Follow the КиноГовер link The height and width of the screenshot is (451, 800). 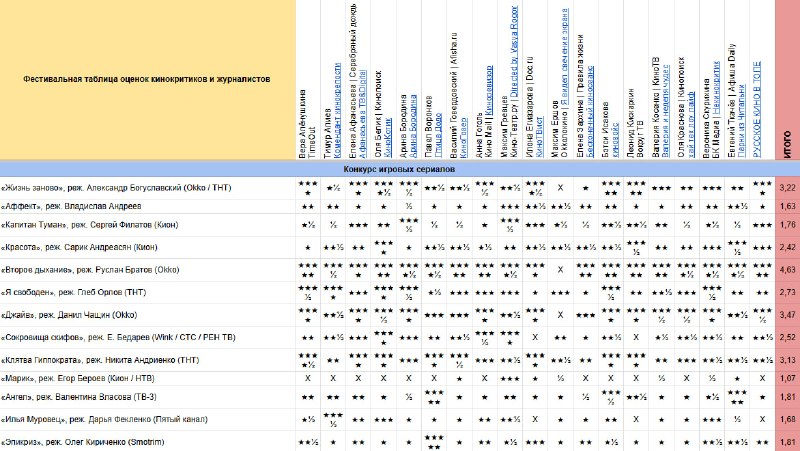[464, 138]
